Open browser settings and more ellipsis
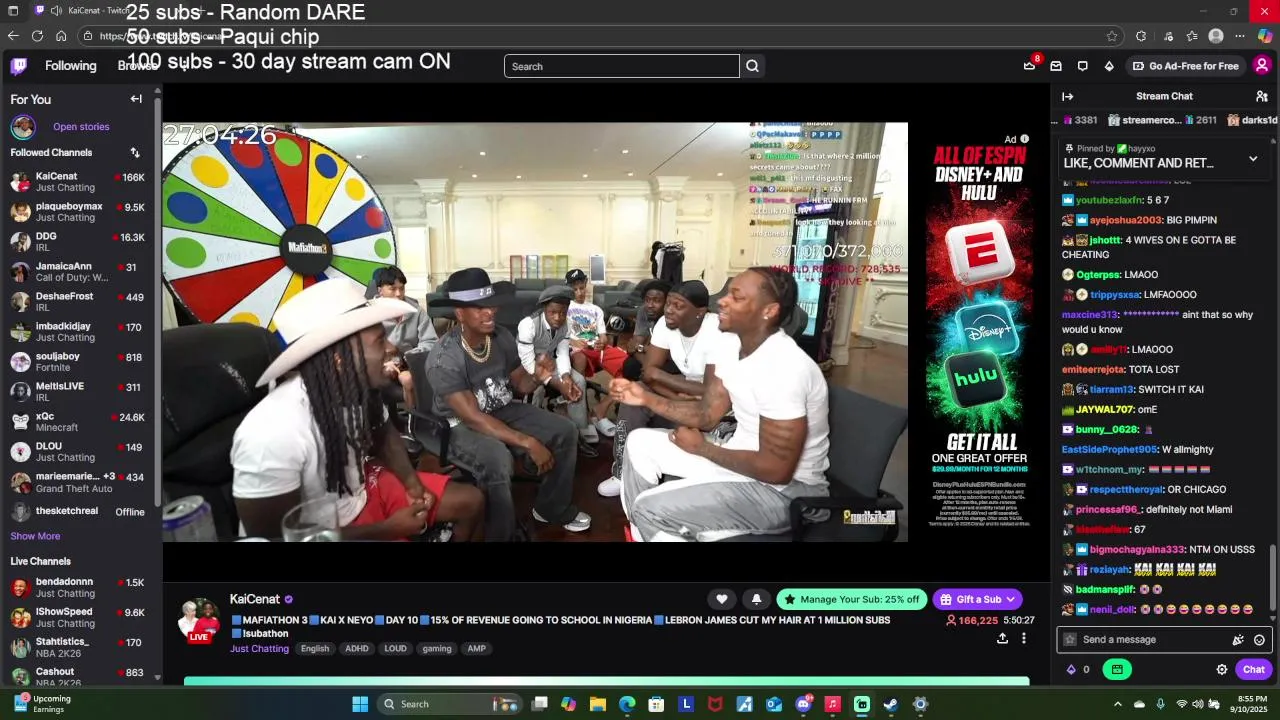Image resolution: width=1280 pixels, height=720 pixels. coord(1240,36)
